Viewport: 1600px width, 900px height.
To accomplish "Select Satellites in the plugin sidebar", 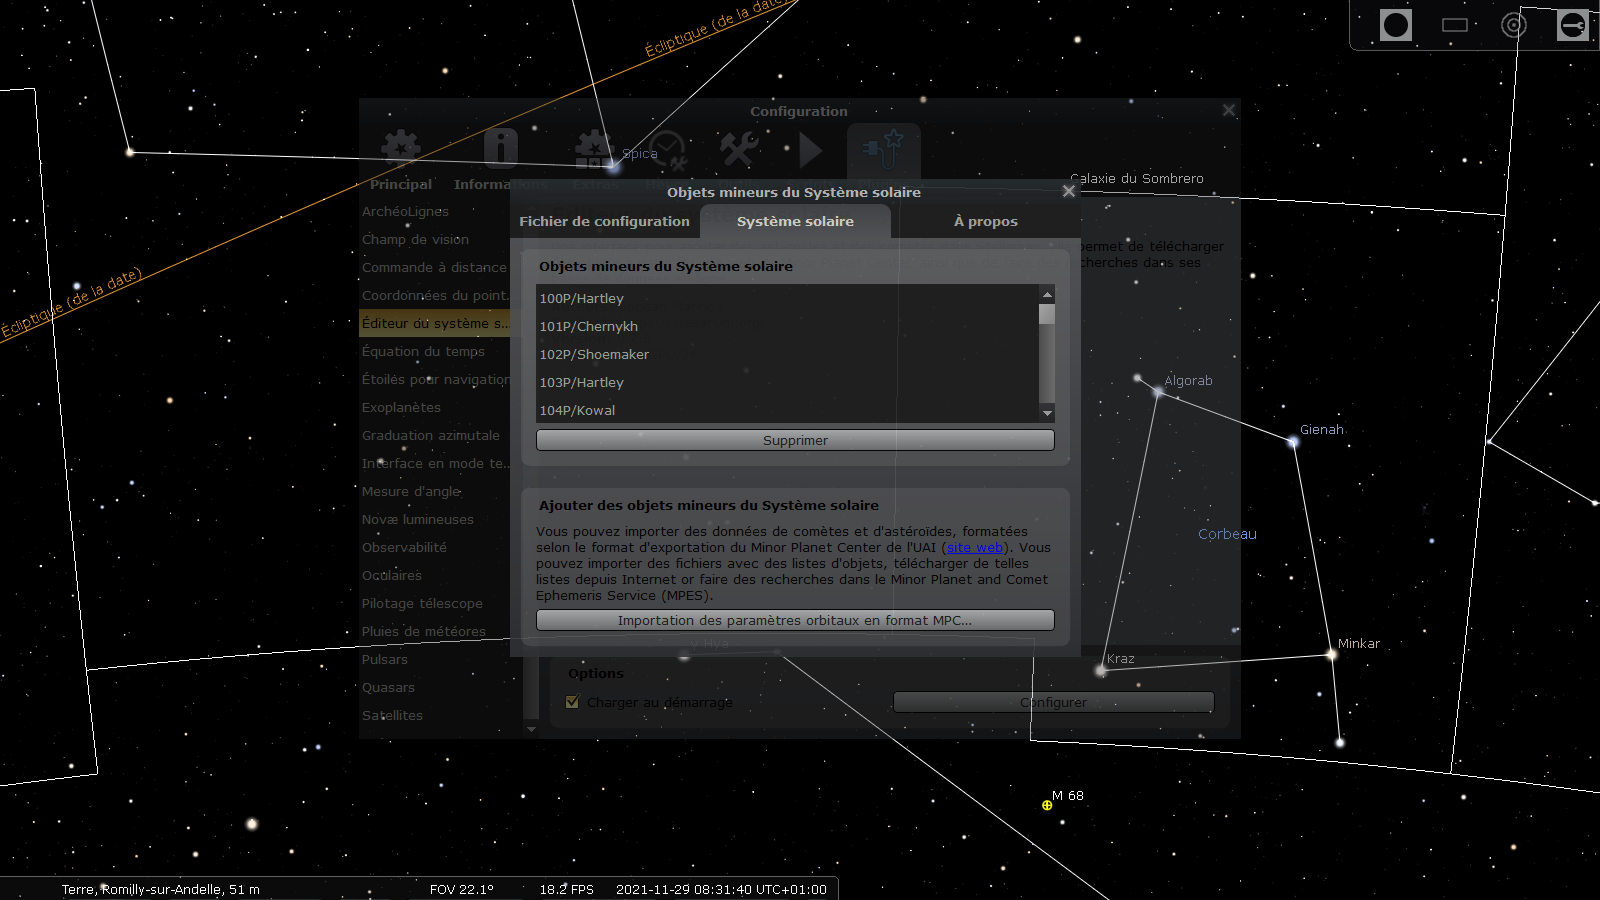I will pyautogui.click(x=392, y=715).
